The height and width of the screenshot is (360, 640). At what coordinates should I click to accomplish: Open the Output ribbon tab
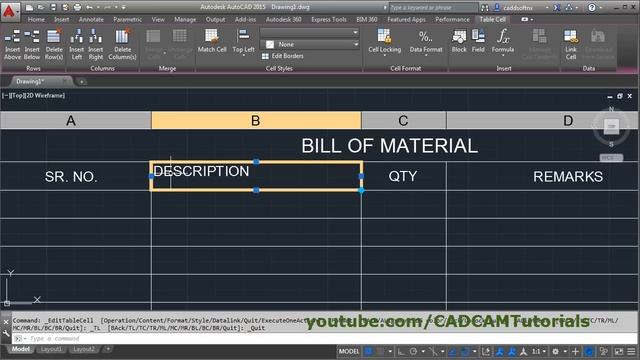[x=215, y=19]
